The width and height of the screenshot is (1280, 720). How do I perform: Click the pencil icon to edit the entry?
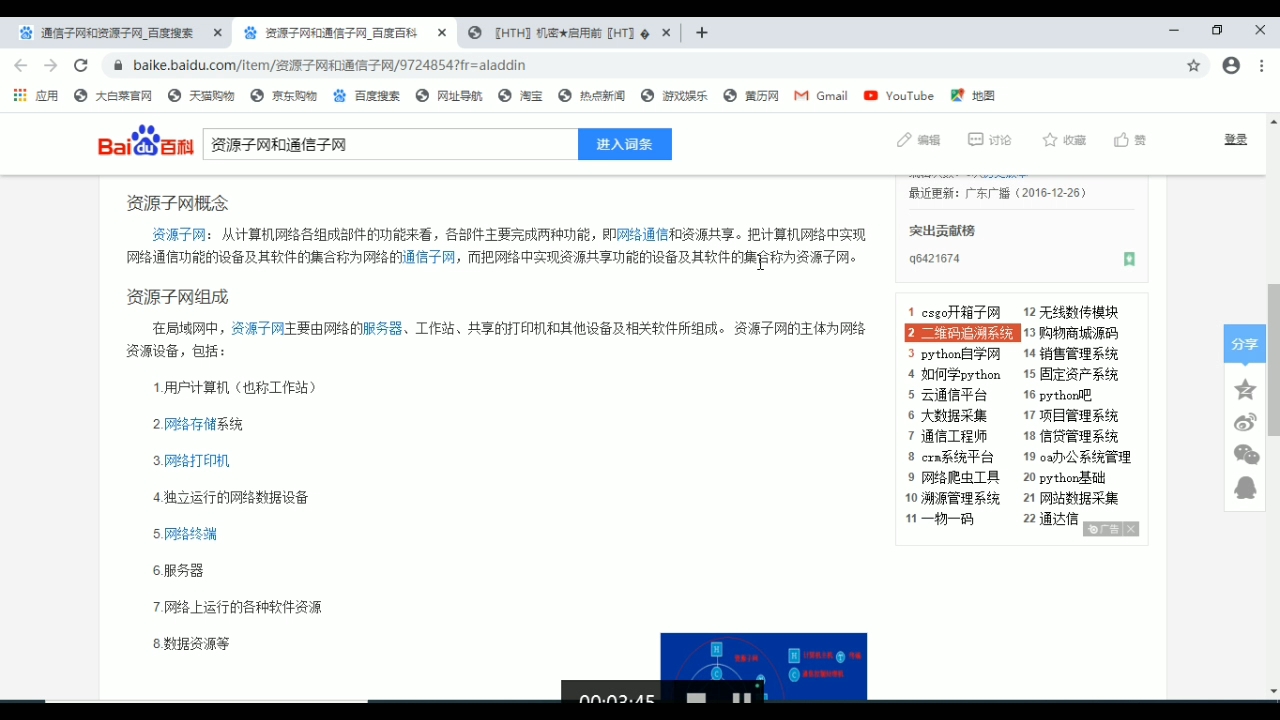[903, 140]
